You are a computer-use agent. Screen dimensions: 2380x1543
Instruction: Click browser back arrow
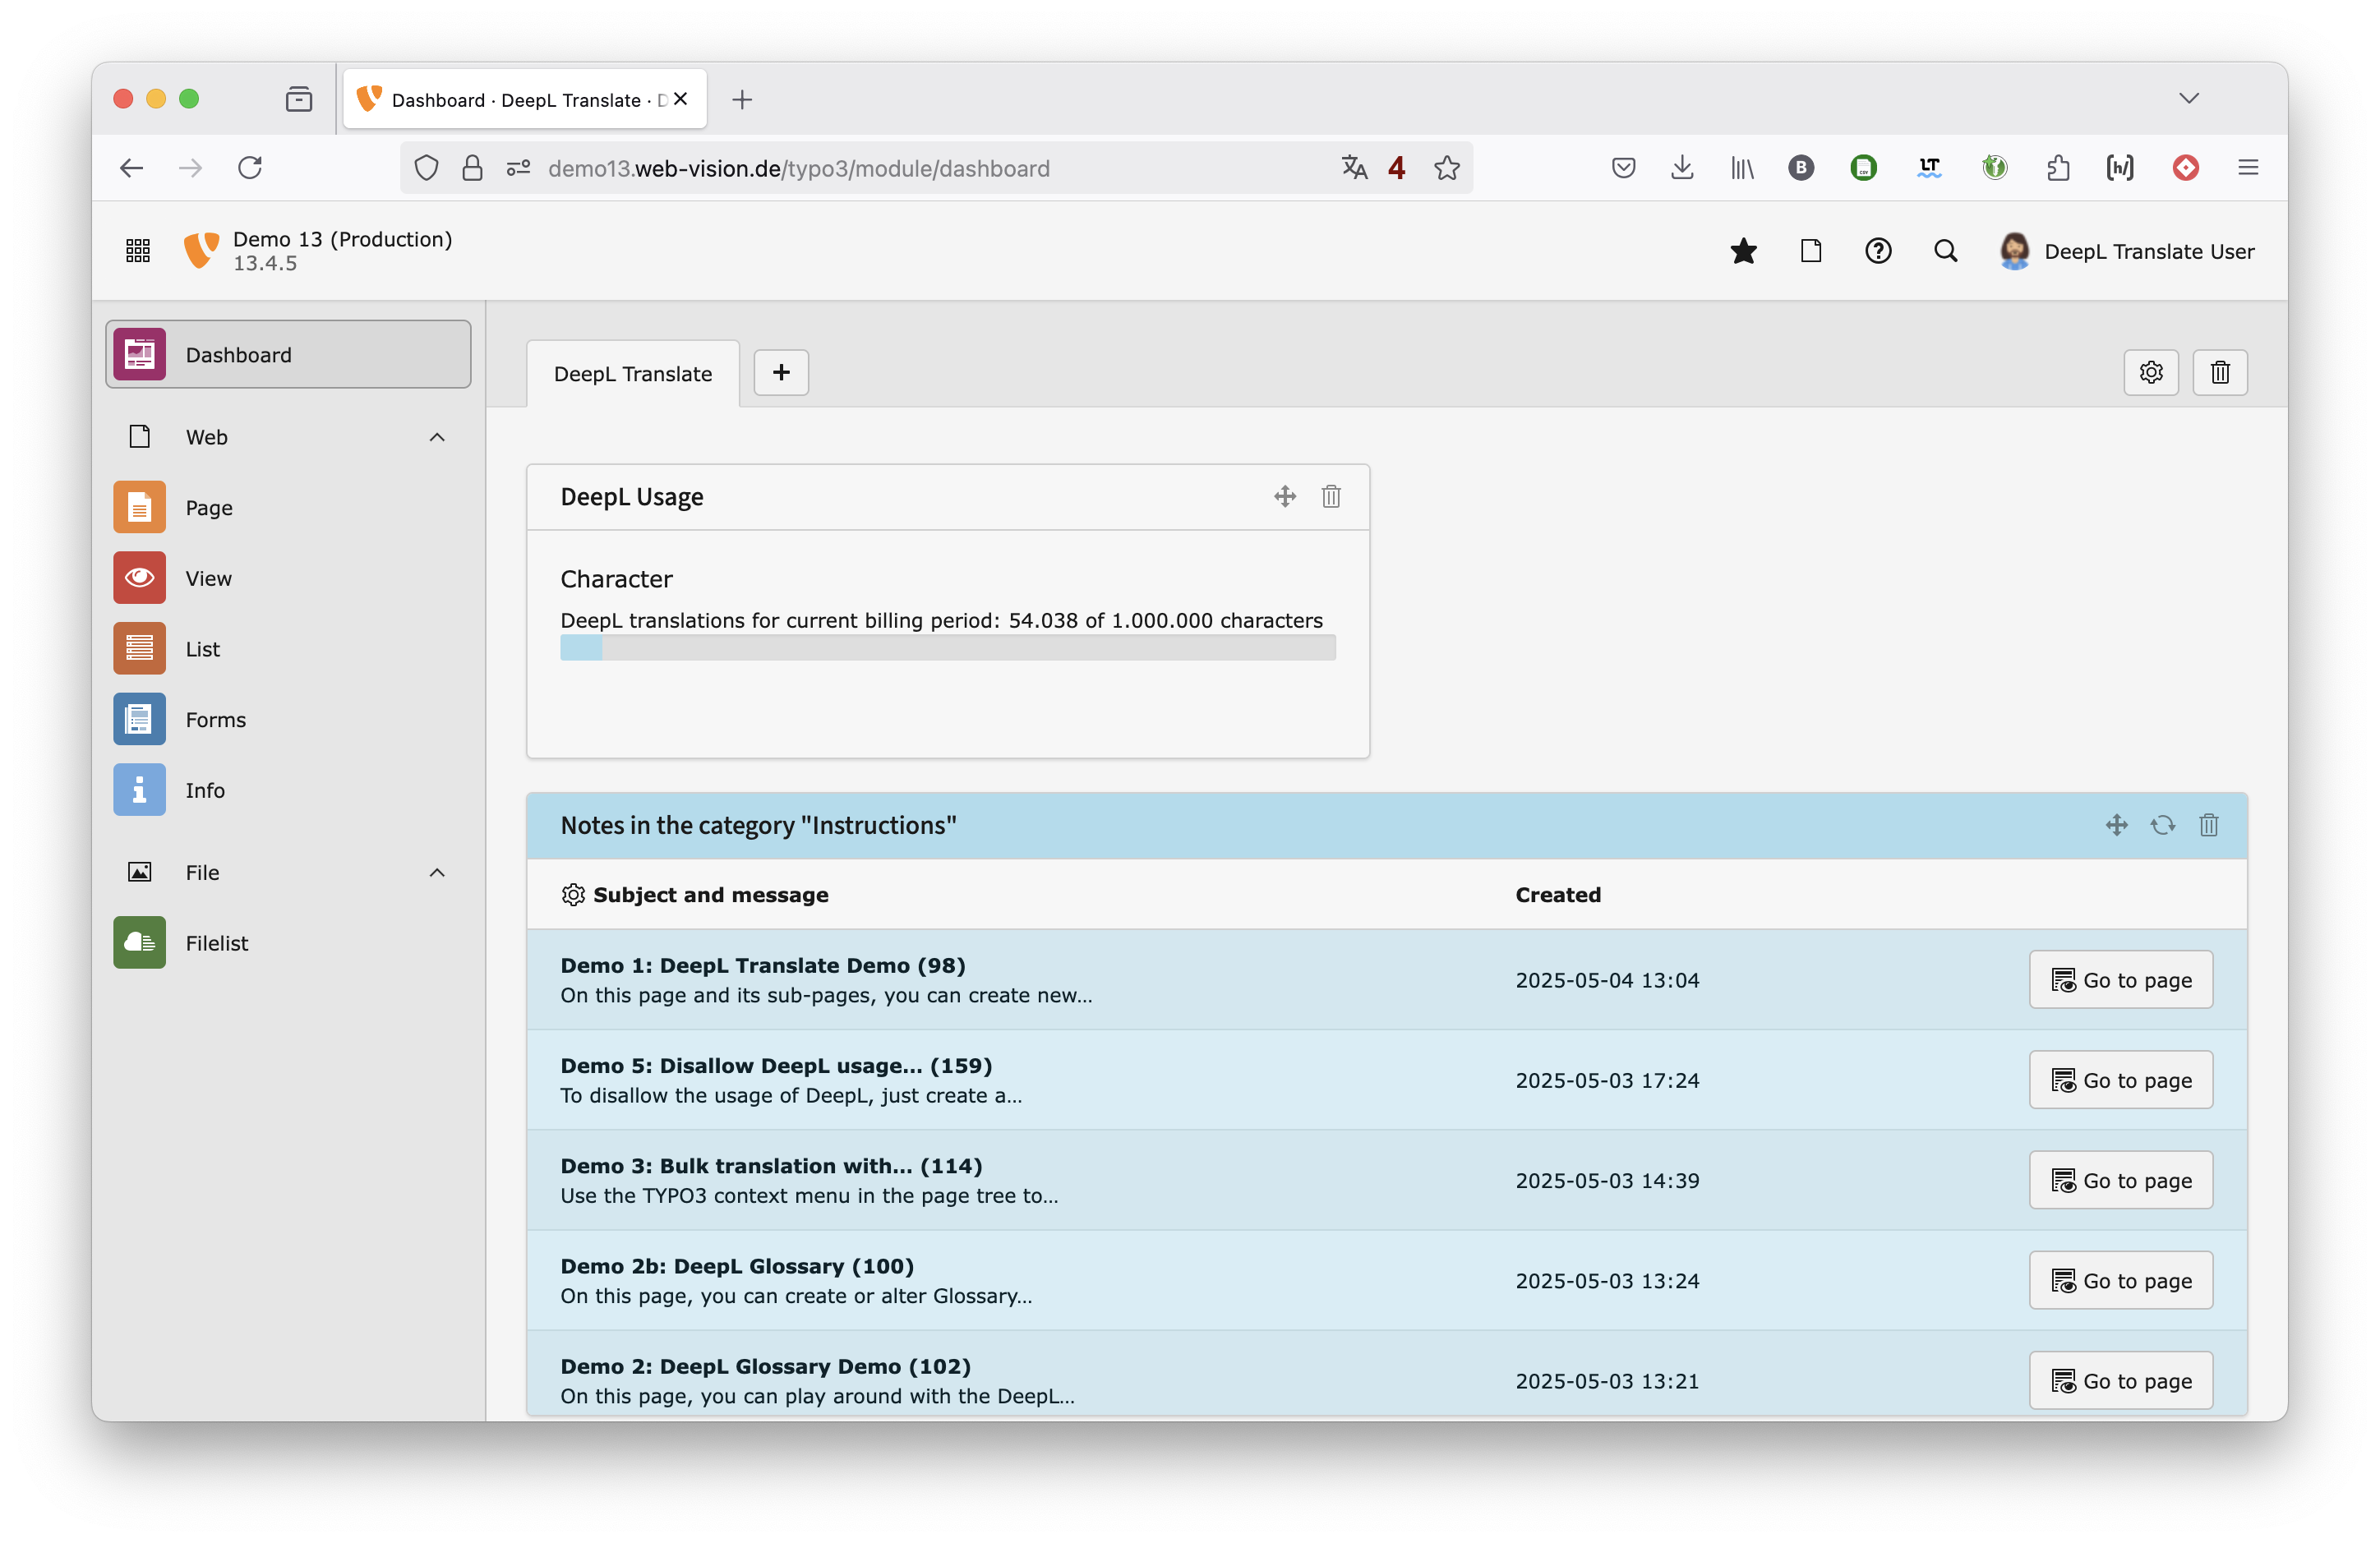132,168
